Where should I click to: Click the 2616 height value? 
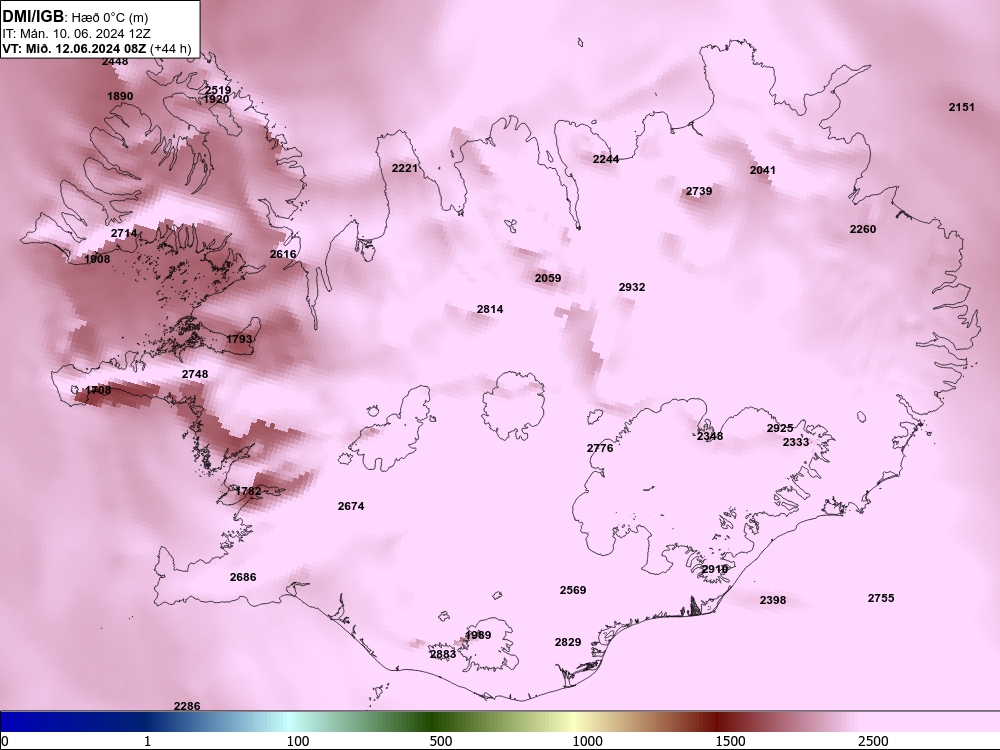point(283,254)
